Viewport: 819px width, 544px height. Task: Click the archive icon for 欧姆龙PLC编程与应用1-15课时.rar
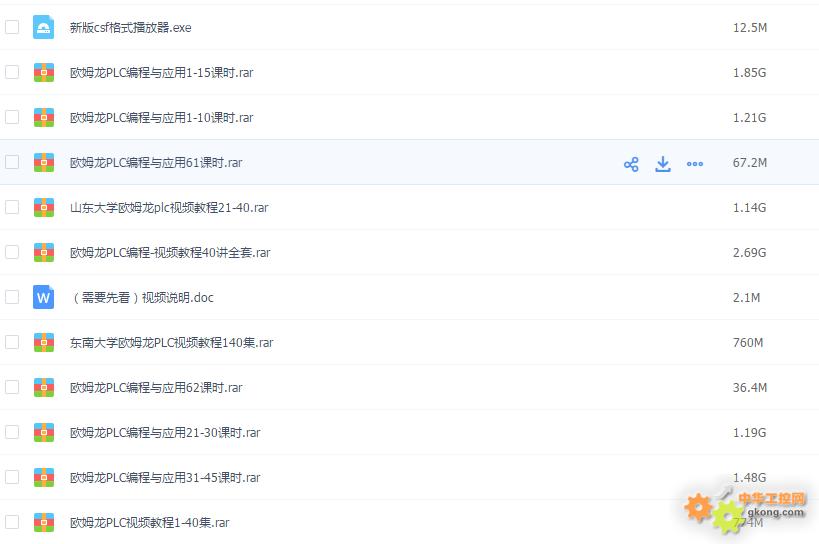coord(44,72)
